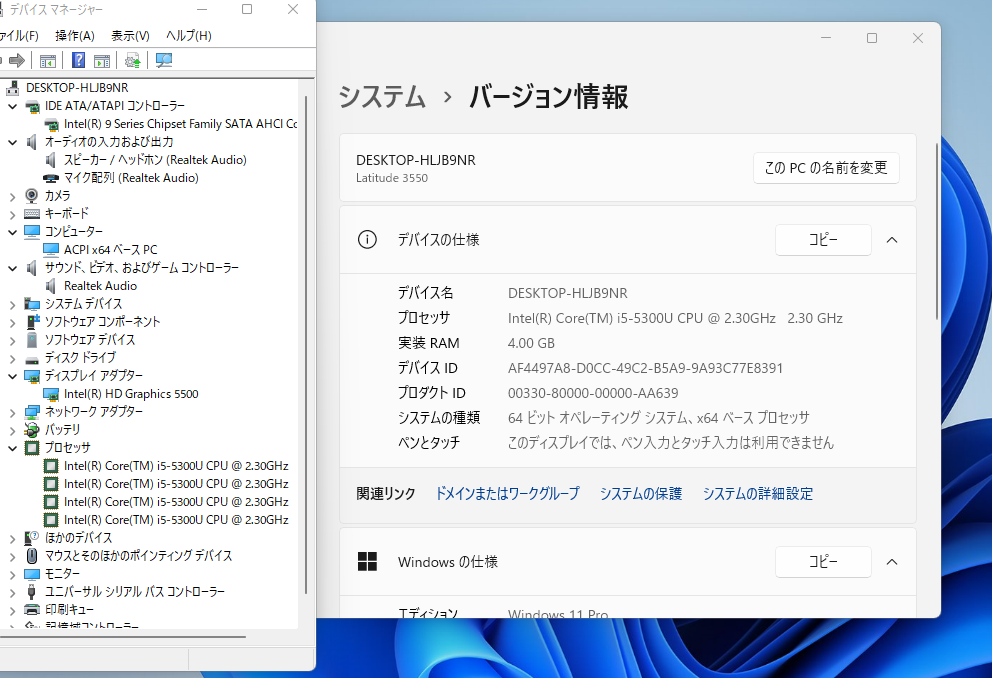The width and height of the screenshot is (992, 678).
Task: Click the システム breadcrumb to go back
Action: pyautogui.click(x=382, y=97)
